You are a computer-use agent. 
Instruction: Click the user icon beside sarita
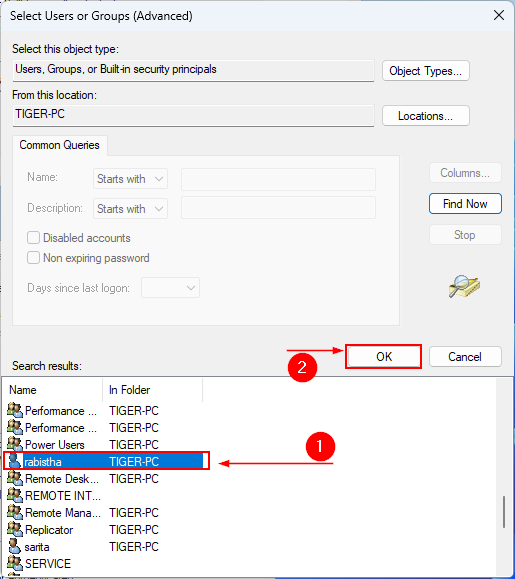pyautogui.click(x=14, y=546)
